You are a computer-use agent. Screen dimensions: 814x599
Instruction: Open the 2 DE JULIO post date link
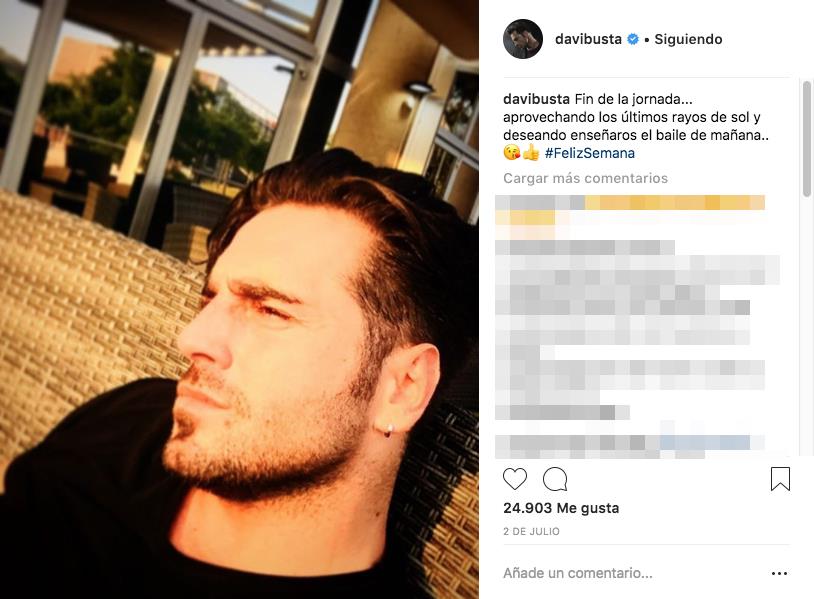tap(531, 531)
